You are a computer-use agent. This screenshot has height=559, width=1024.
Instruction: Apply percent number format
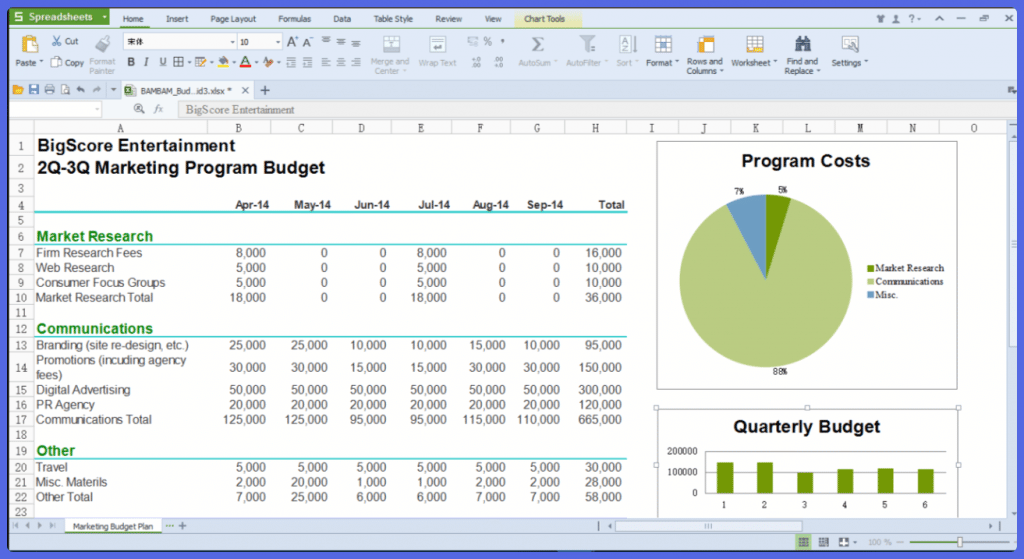pyautogui.click(x=488, y=41)
